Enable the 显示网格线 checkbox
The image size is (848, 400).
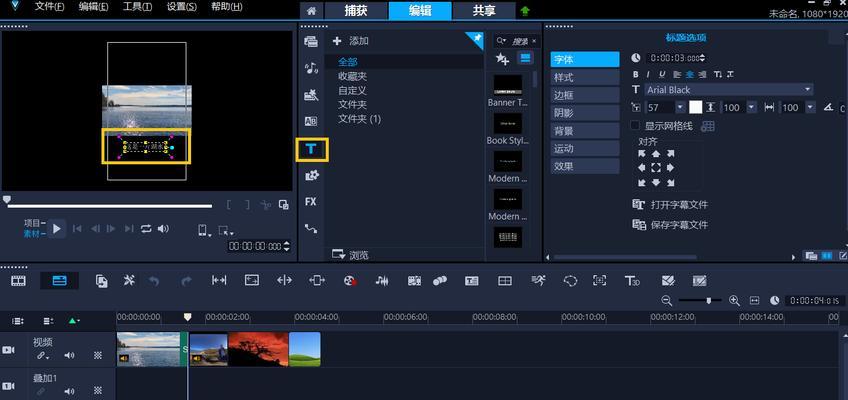coord(635,125)
